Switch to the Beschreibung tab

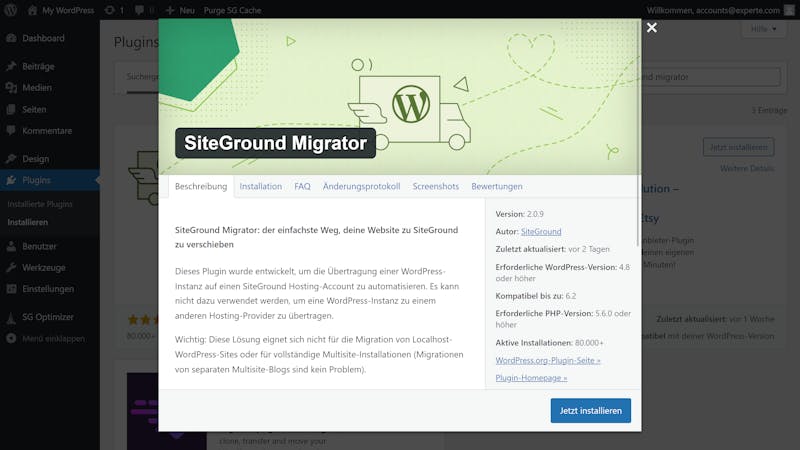(x=201, y=186)
